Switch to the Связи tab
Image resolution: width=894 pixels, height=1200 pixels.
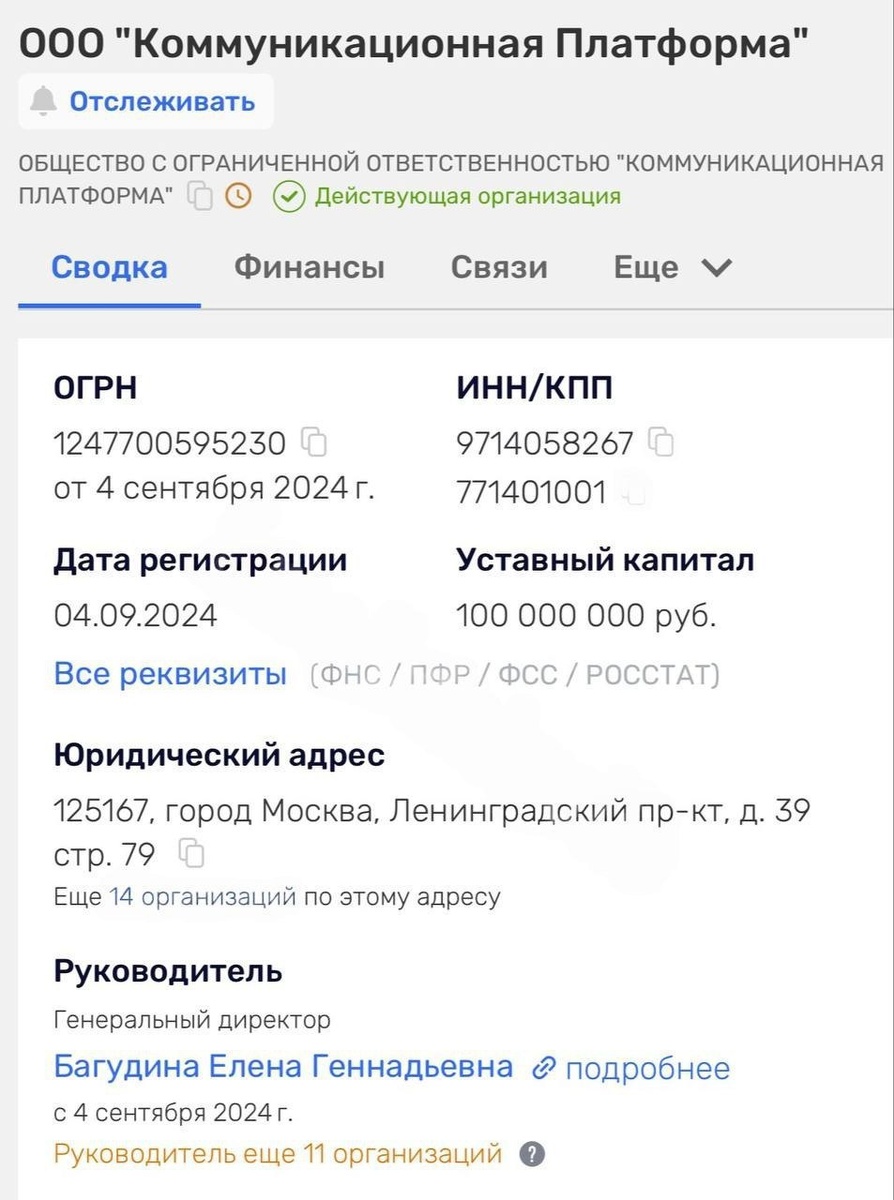pos(499,266)
